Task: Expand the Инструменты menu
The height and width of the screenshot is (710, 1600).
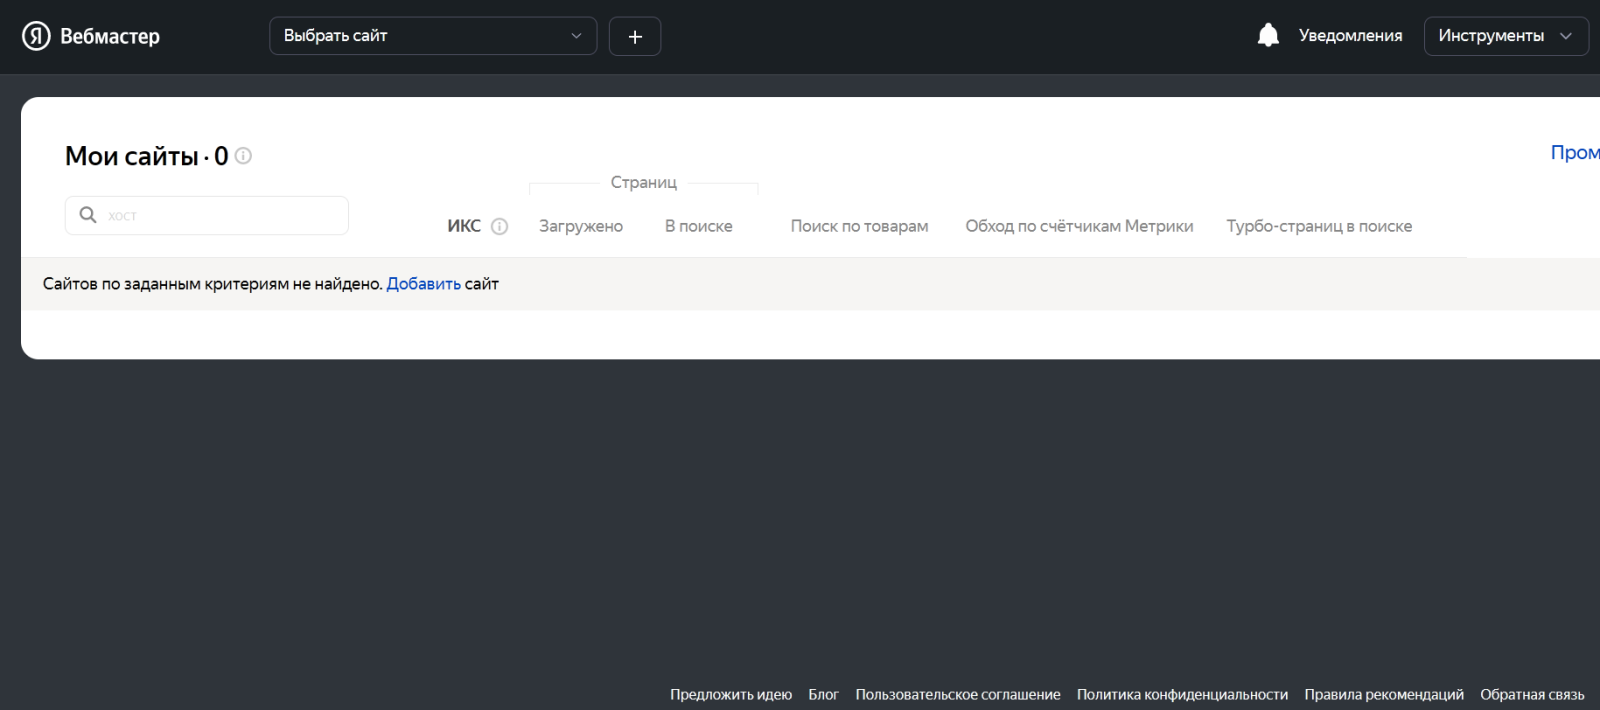Action: [x=1505, y=36]
